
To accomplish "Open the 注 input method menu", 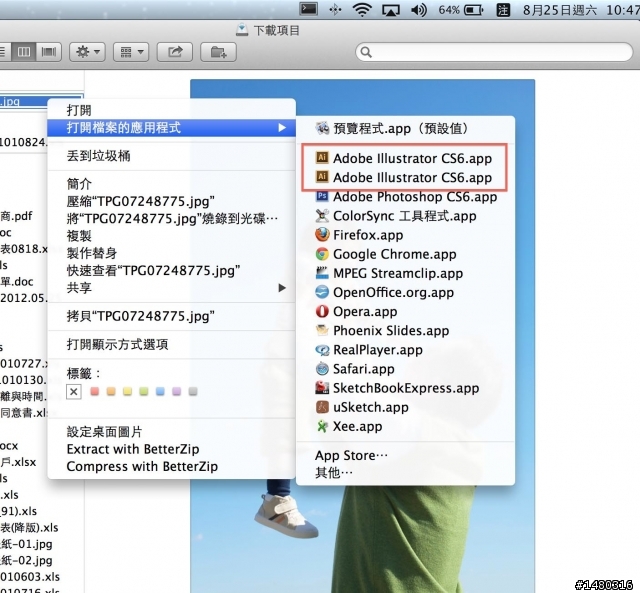I will coord(503,9).
